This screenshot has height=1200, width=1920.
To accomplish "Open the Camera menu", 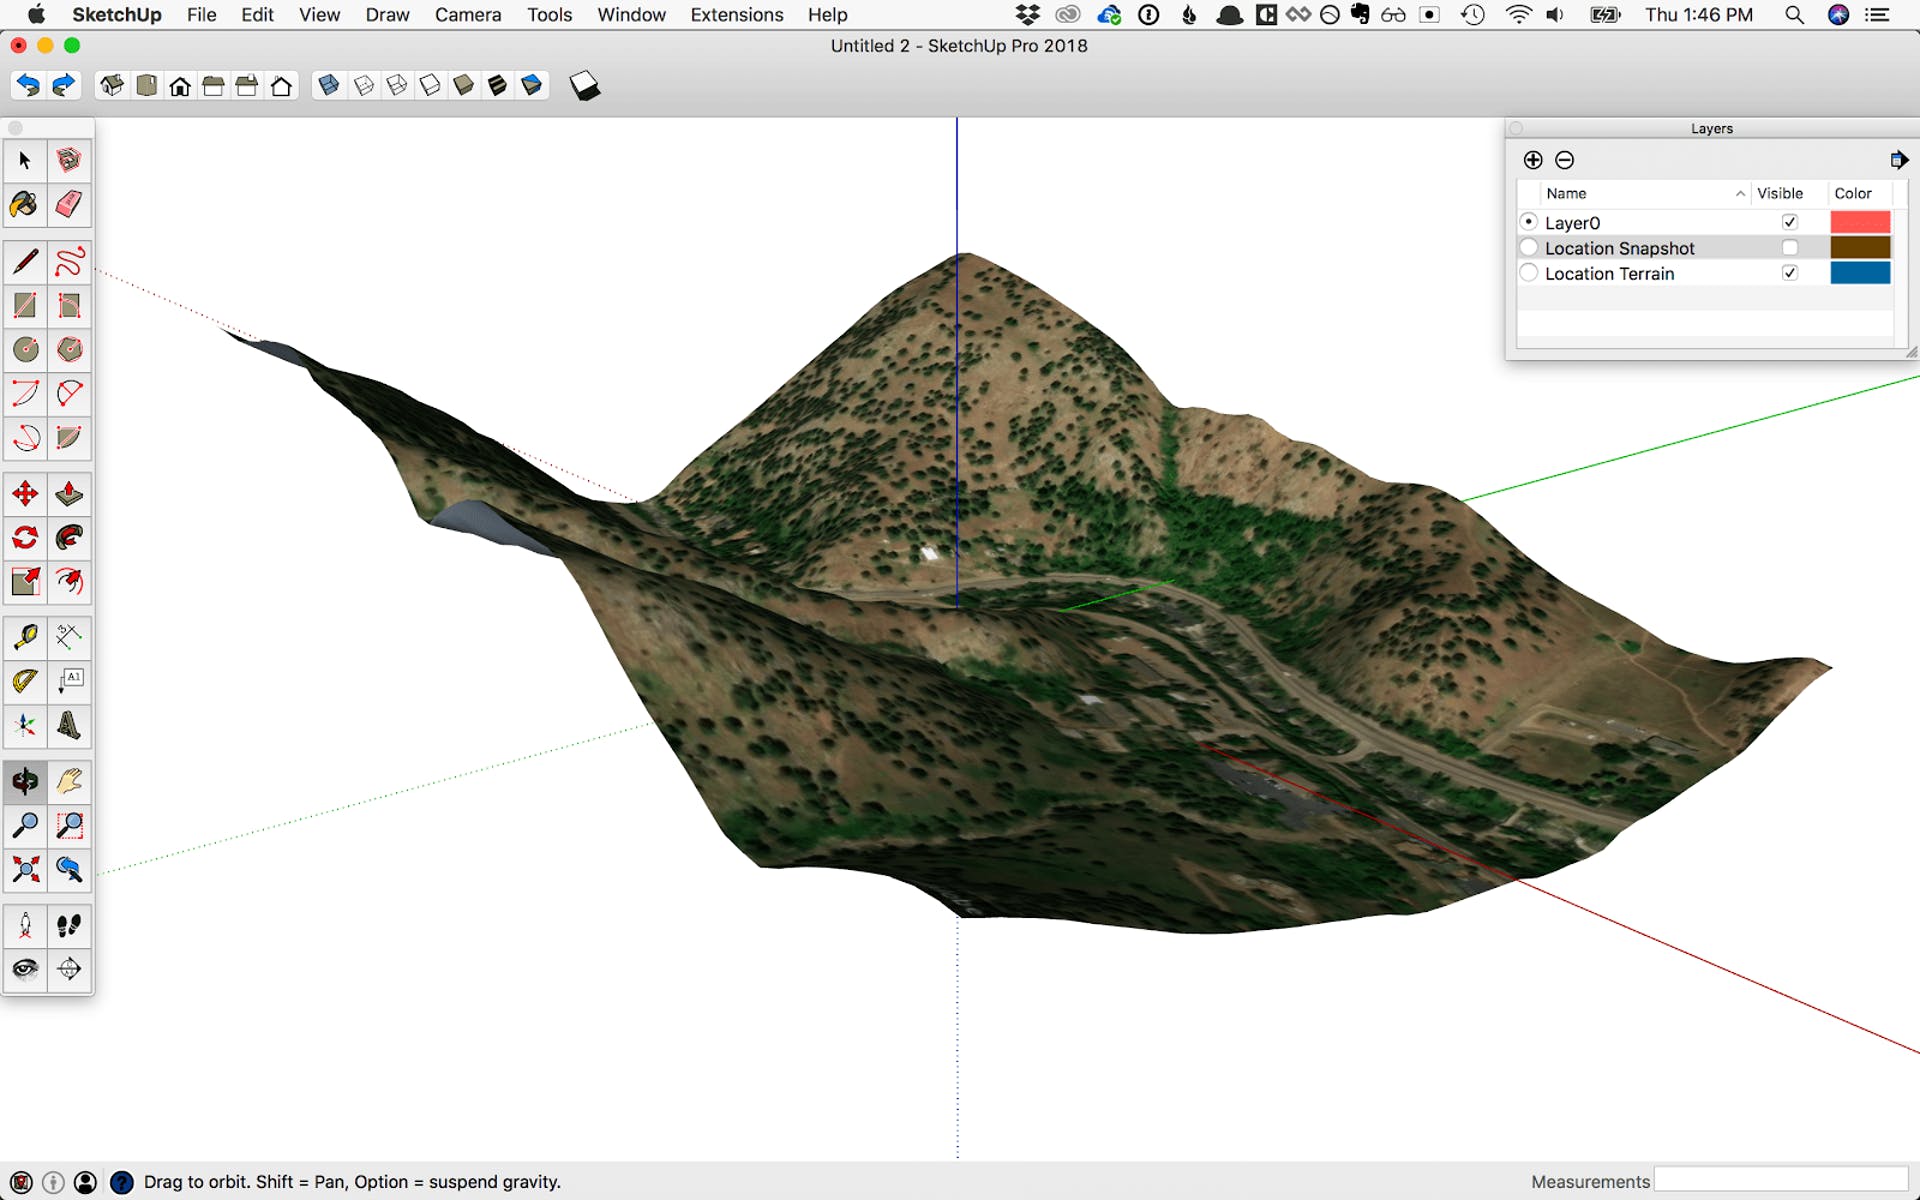I will pos(467,15).
